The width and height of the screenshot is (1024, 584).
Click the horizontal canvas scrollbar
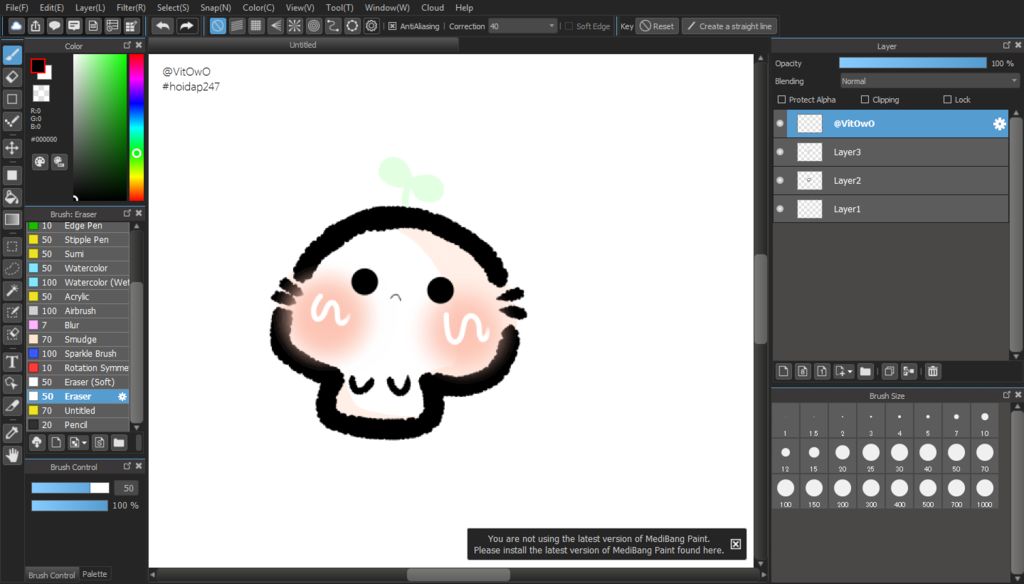click(458, 575)
